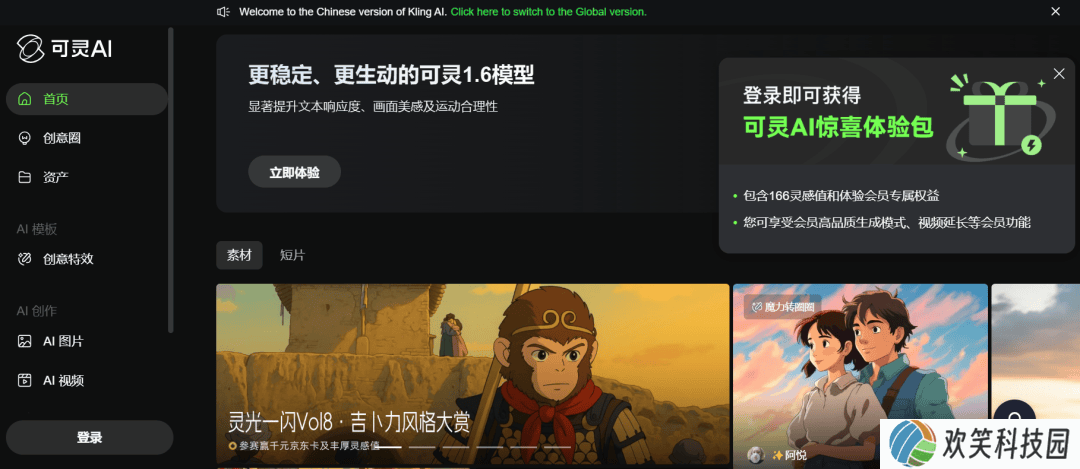The width and height of the screenshot is (1080, 469).
Task: Select the second carousel slide indicator
Action: pyautogui.click(x=422, y=447)
